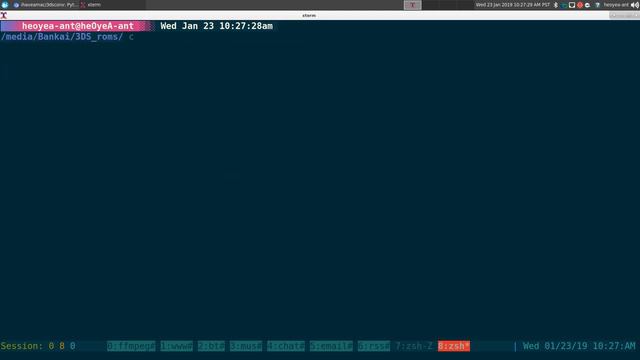
Task: Click the heoyea-ant@heOyeA-ant prompt segment
Action: pos(78,26)
